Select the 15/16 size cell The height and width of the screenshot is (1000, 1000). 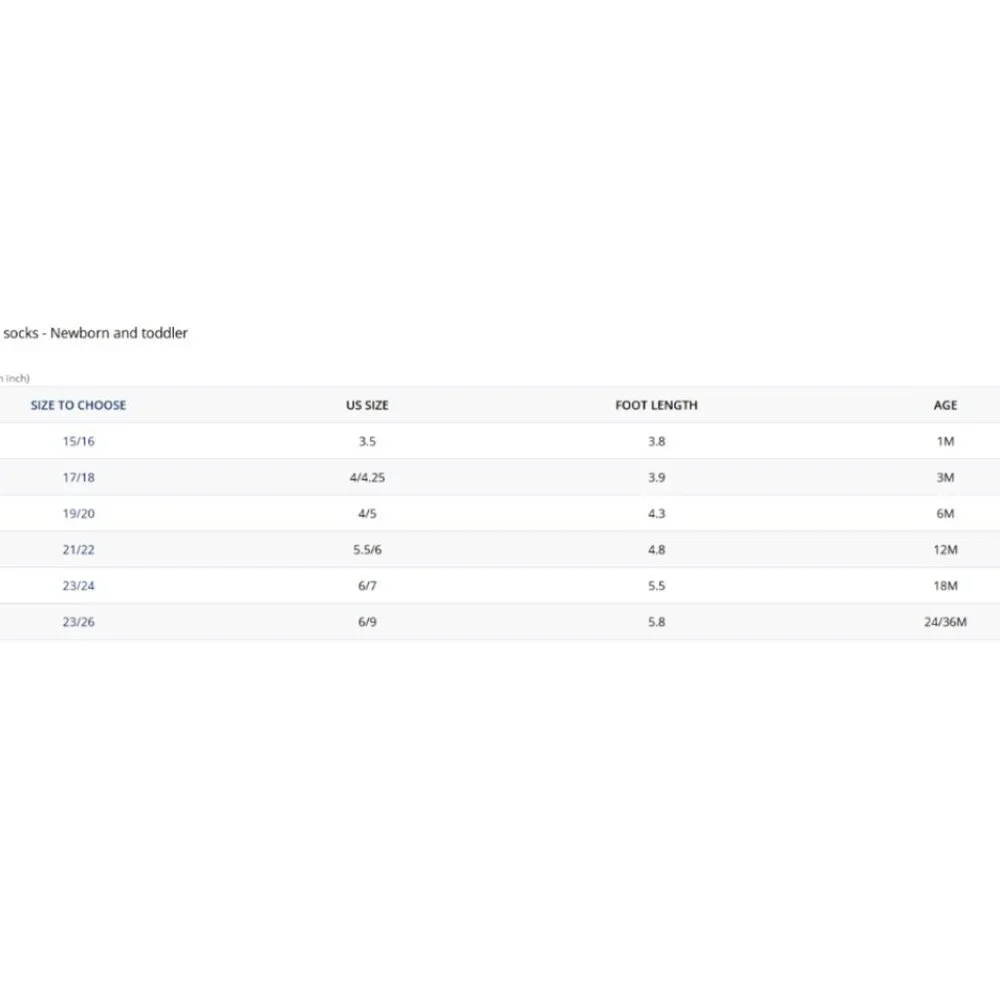click(78, 441)
